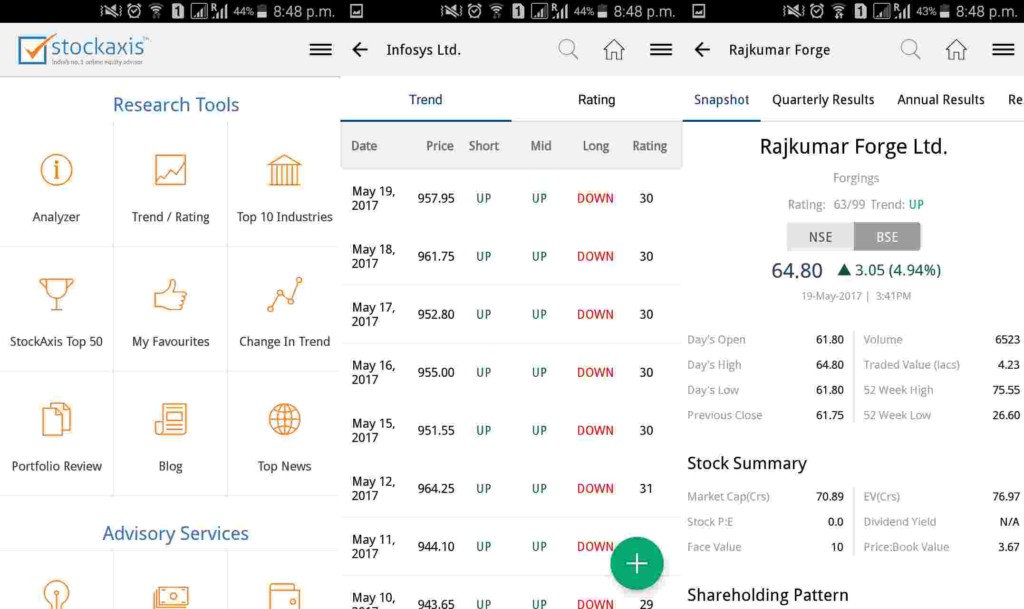Switch exchange to BSE

coord(887,237)
